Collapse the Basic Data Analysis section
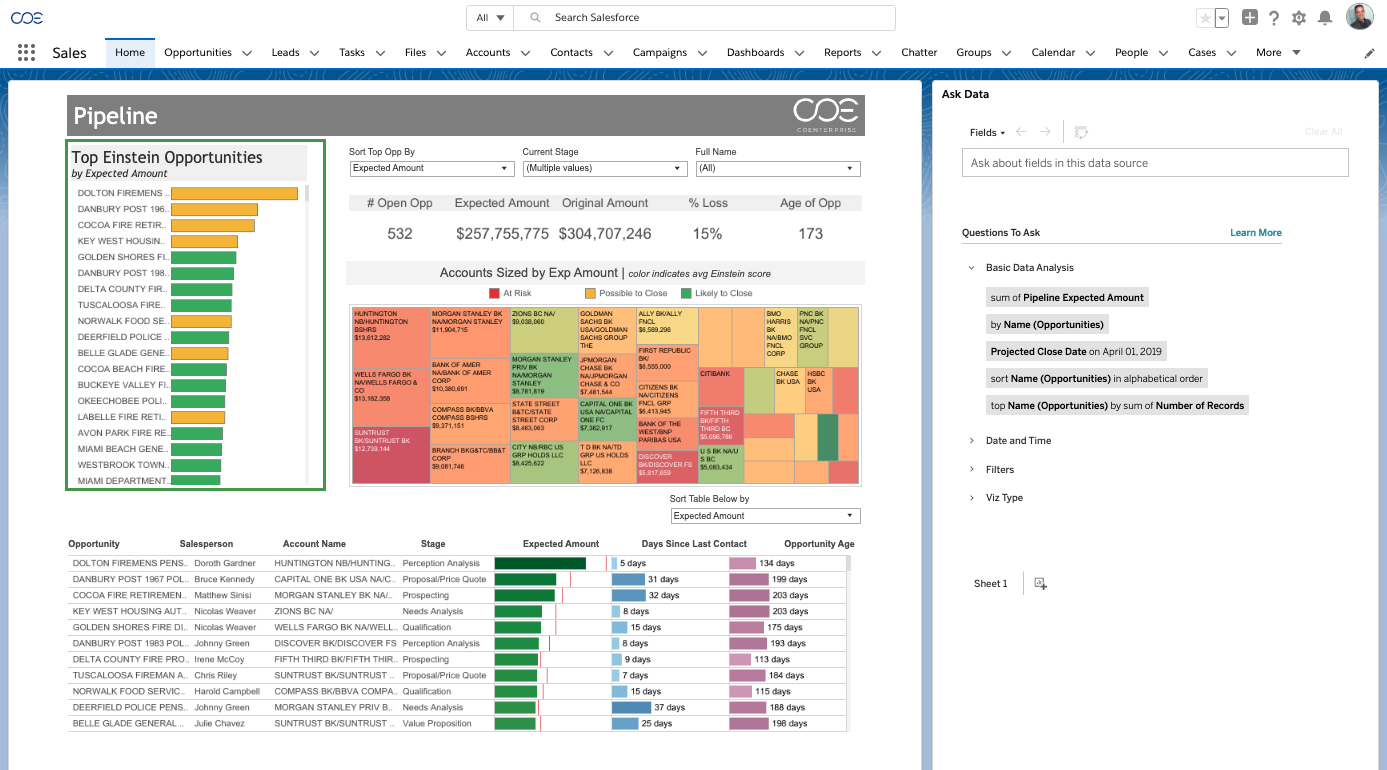 972,268
